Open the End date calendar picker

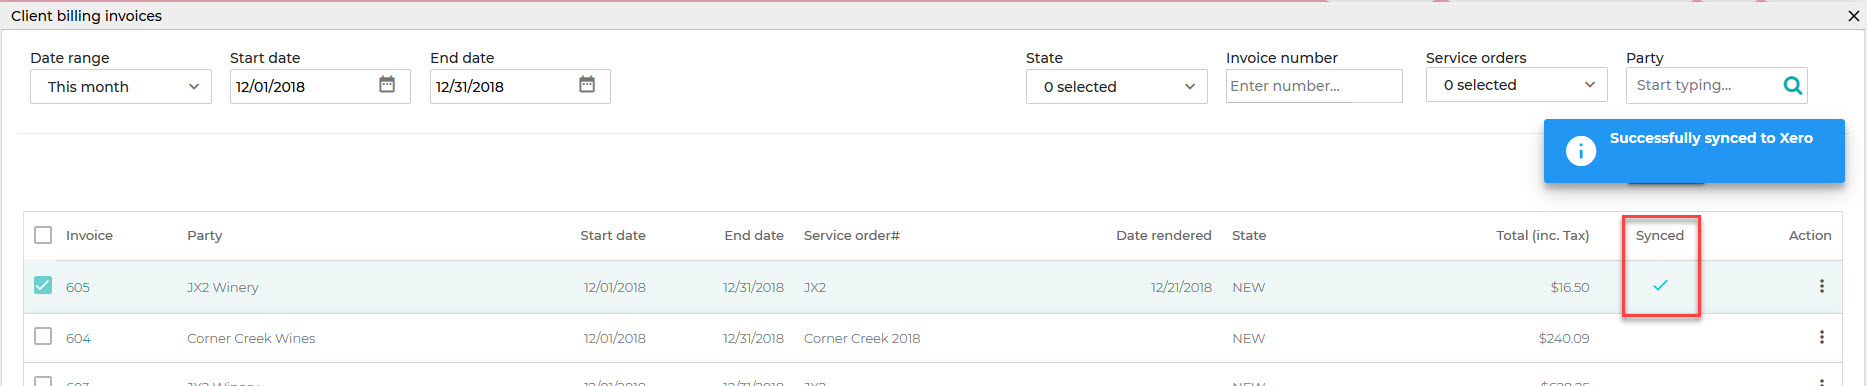[587, 85]
